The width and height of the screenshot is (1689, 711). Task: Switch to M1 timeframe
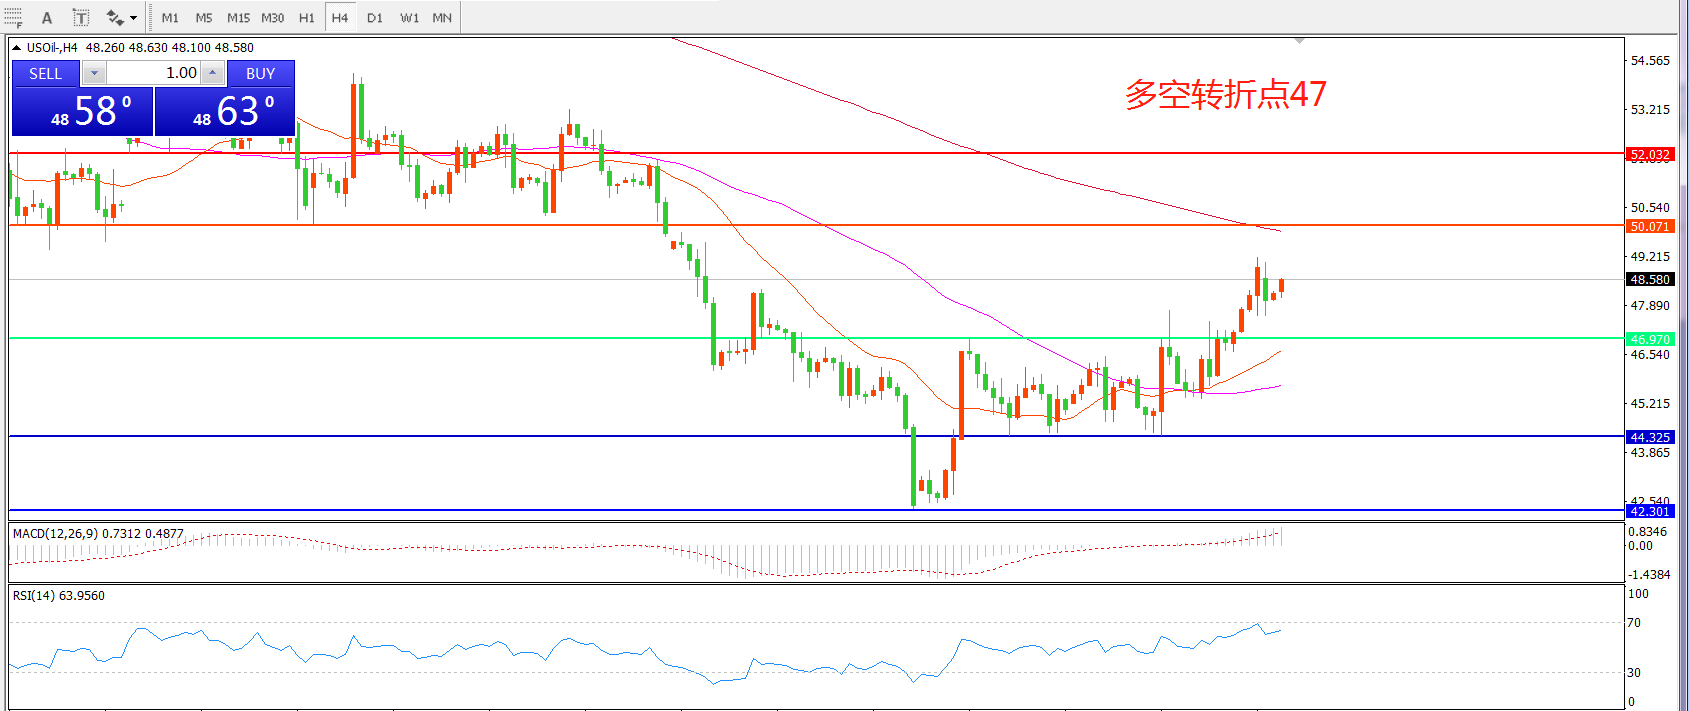[x=170, y=18]
